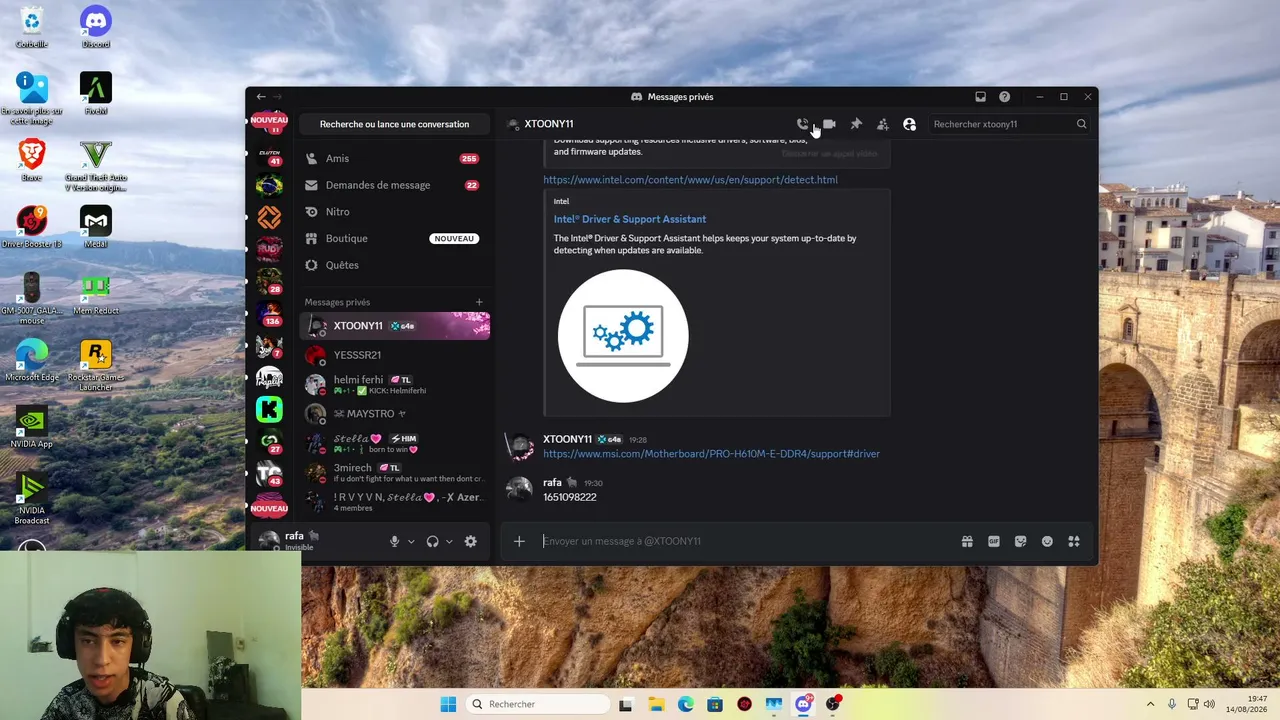Screen dimensions: 1280x720
Task: Open the Windows Start menu
Action: [448, 704]
